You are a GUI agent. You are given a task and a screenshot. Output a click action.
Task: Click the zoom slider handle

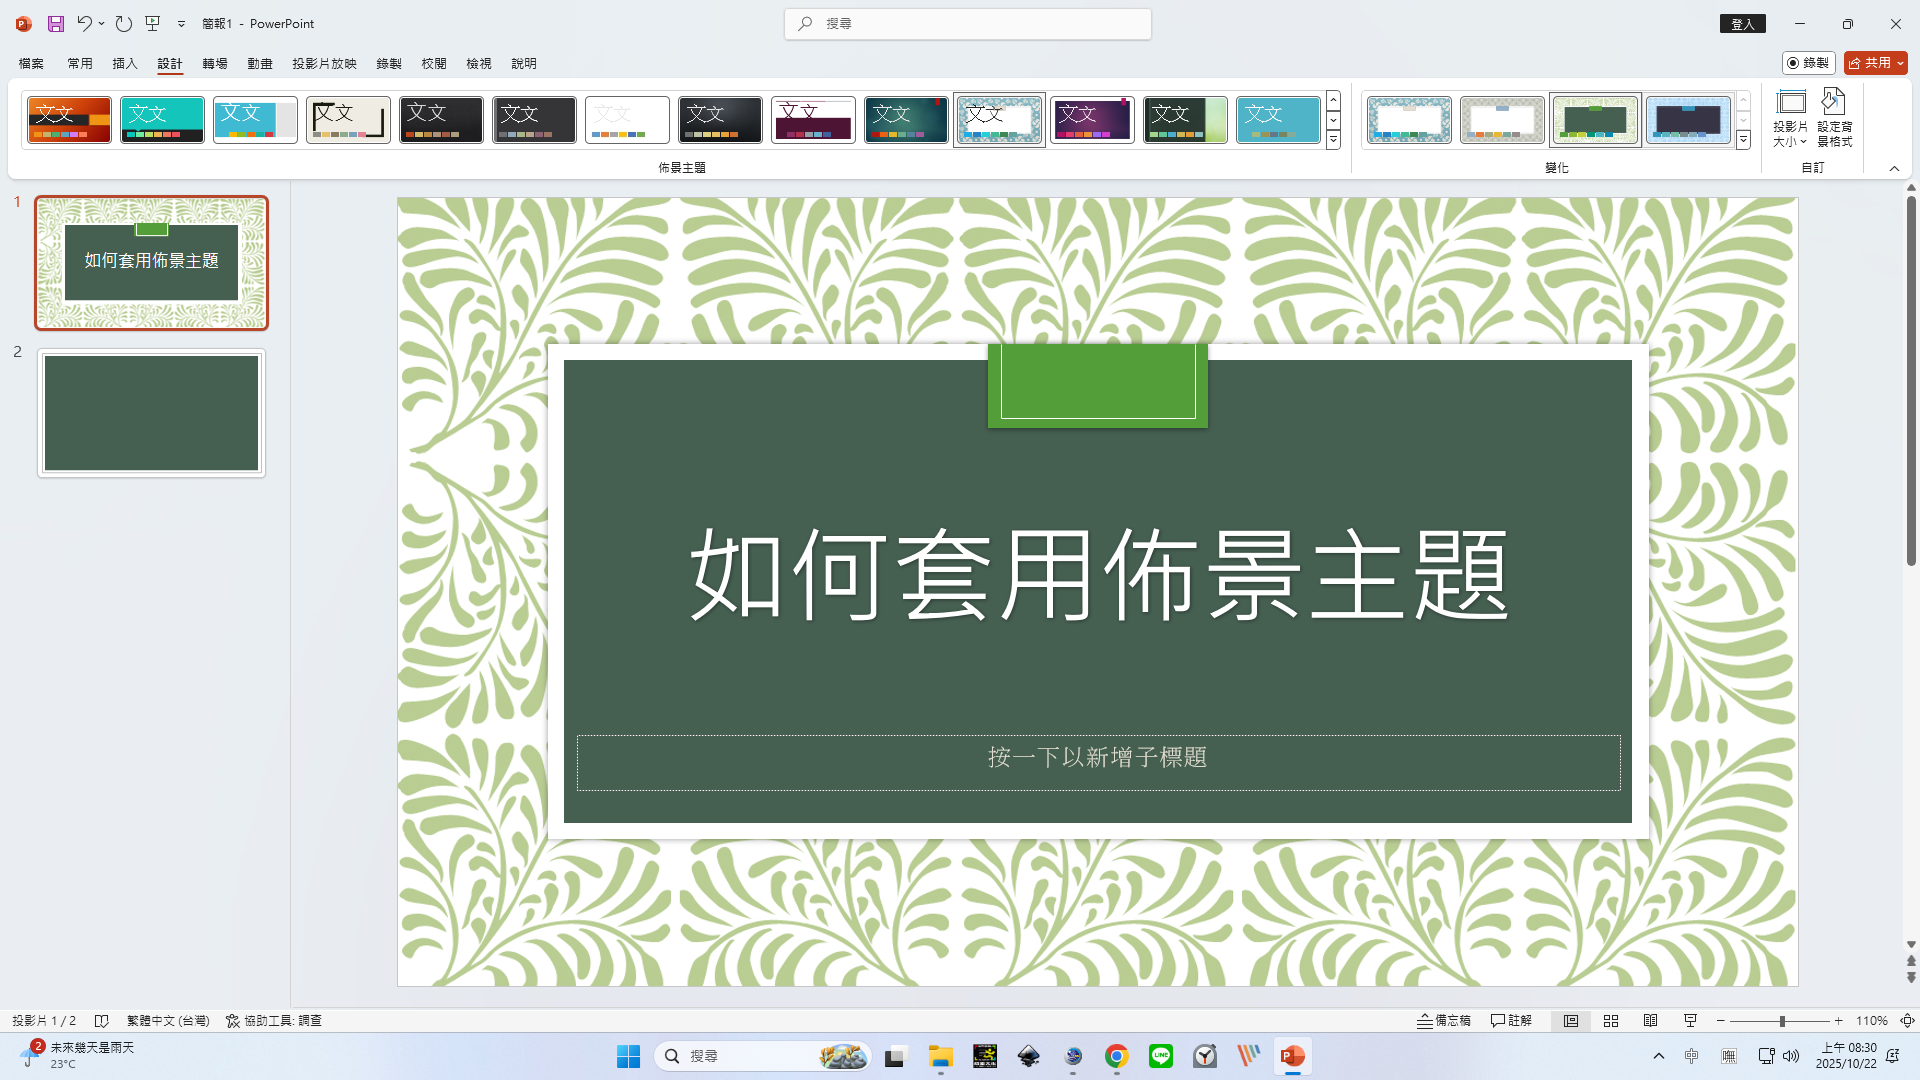(1782, 1020)
